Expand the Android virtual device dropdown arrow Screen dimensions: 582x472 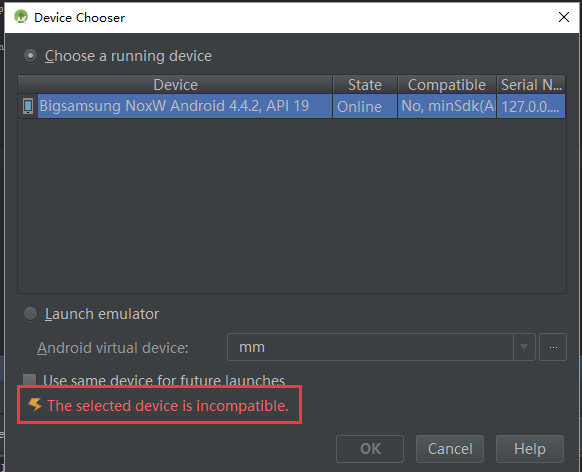click(524, 347)
